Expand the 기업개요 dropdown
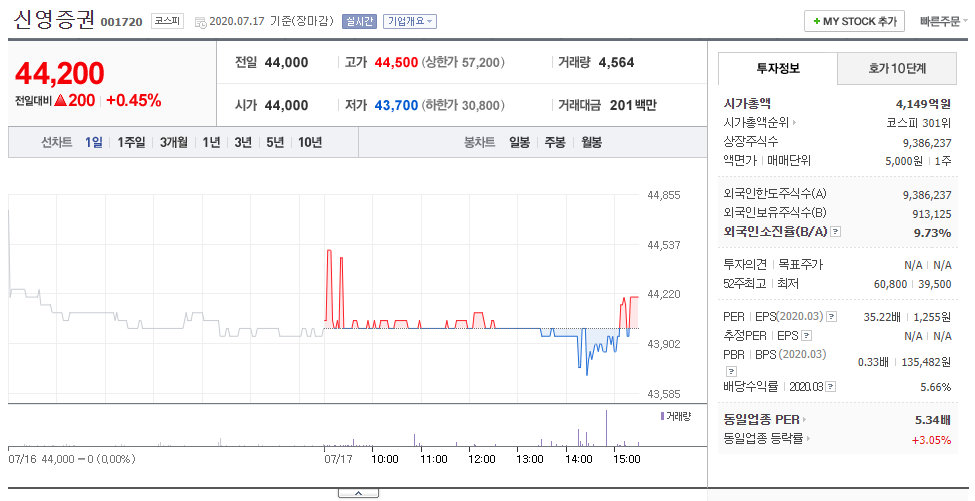This screenshot has height=501, width=975. coord(410,21)
